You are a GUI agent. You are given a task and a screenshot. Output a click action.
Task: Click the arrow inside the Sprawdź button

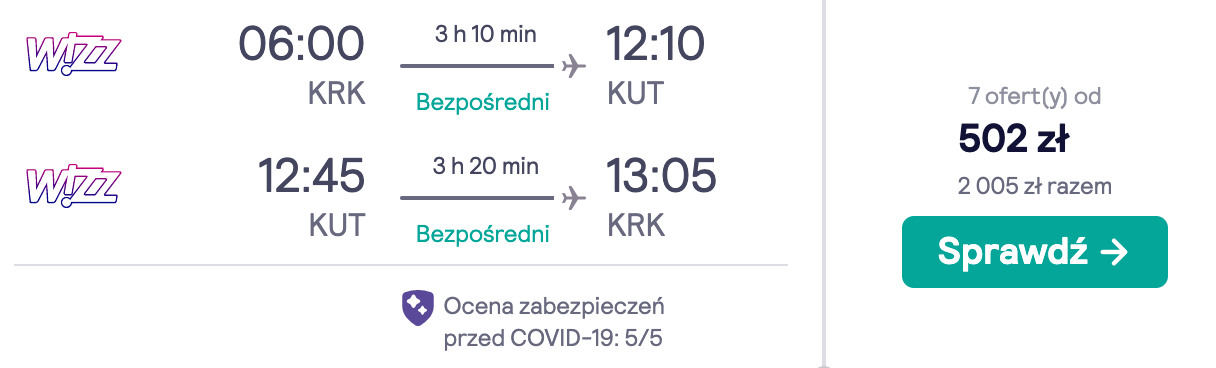[1114, 252]
